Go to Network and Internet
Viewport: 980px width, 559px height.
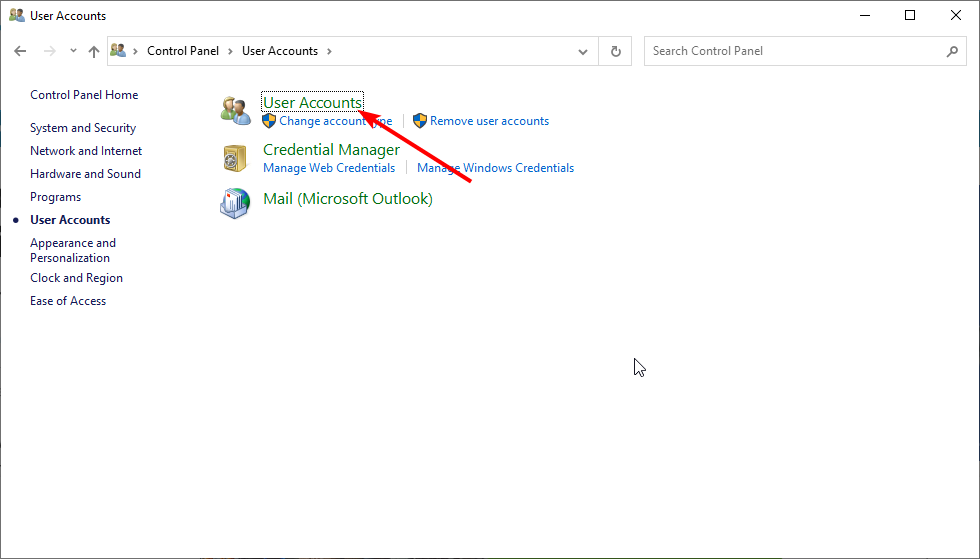(86, 151)
